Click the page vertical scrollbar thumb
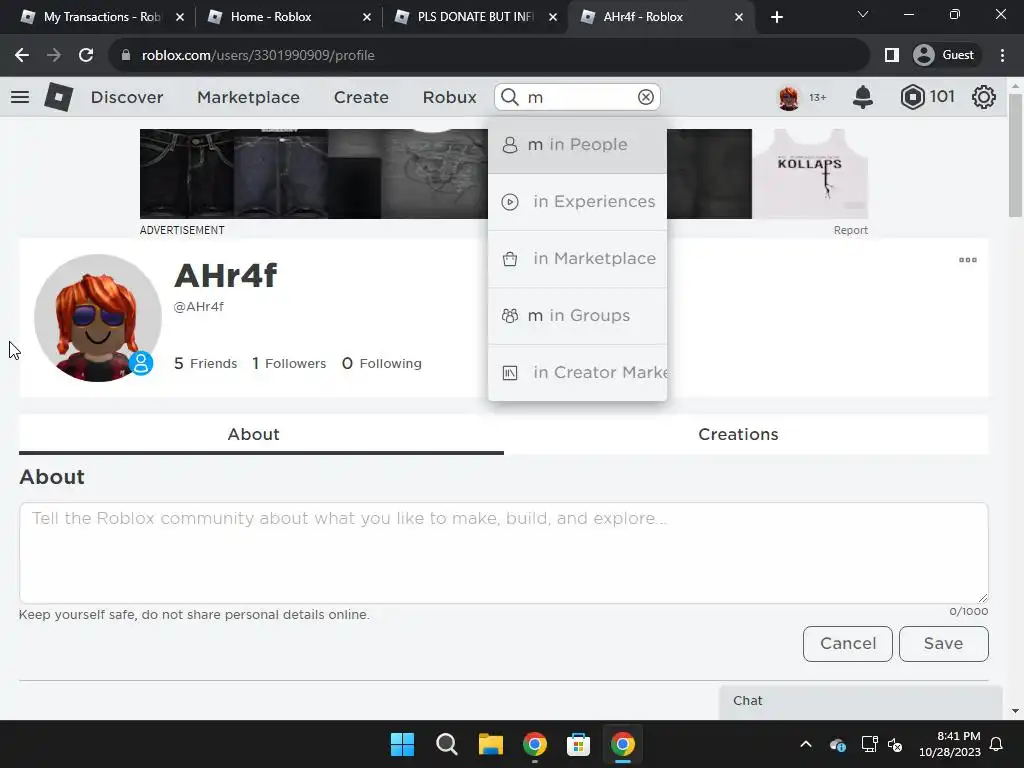This screenshot has height=768, width=1024. pos(1015,155)
